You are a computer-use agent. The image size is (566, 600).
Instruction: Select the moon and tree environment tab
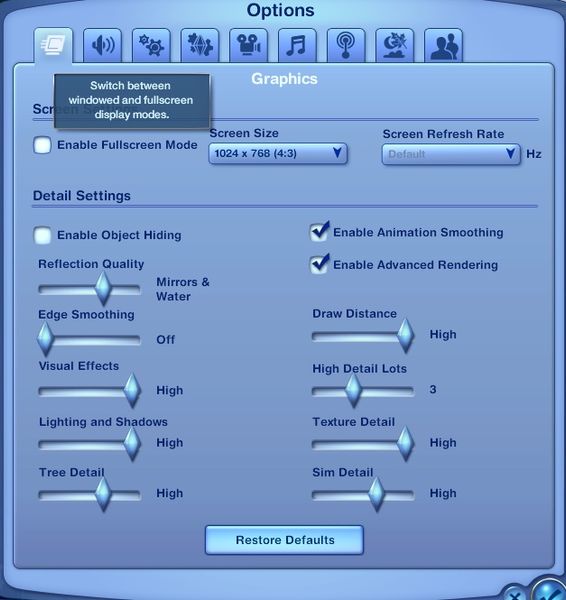tap(395, 45)
